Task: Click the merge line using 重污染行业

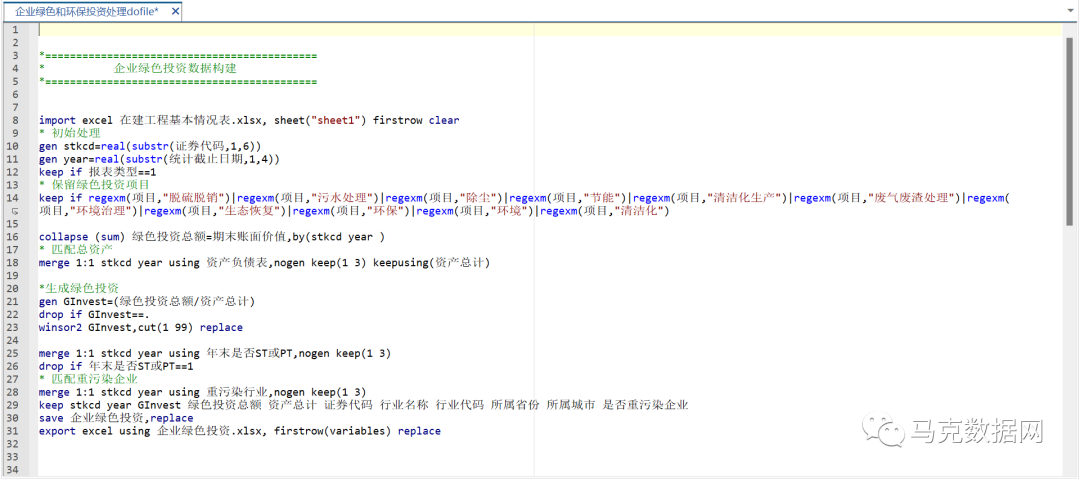Action: [202, 392]
